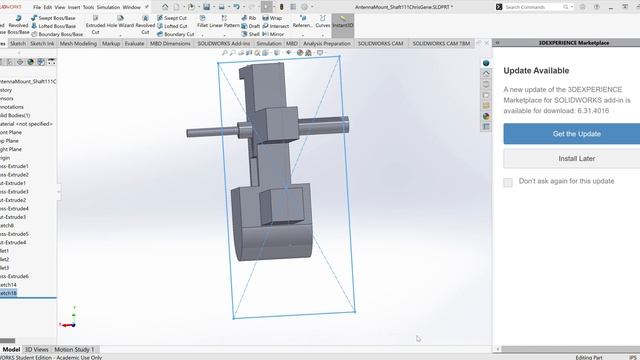This screenshot has height=360, width=640.
Task: Expand Search Commands dropdown arrow
Action: pyautogui.click(x=572, y=7)
